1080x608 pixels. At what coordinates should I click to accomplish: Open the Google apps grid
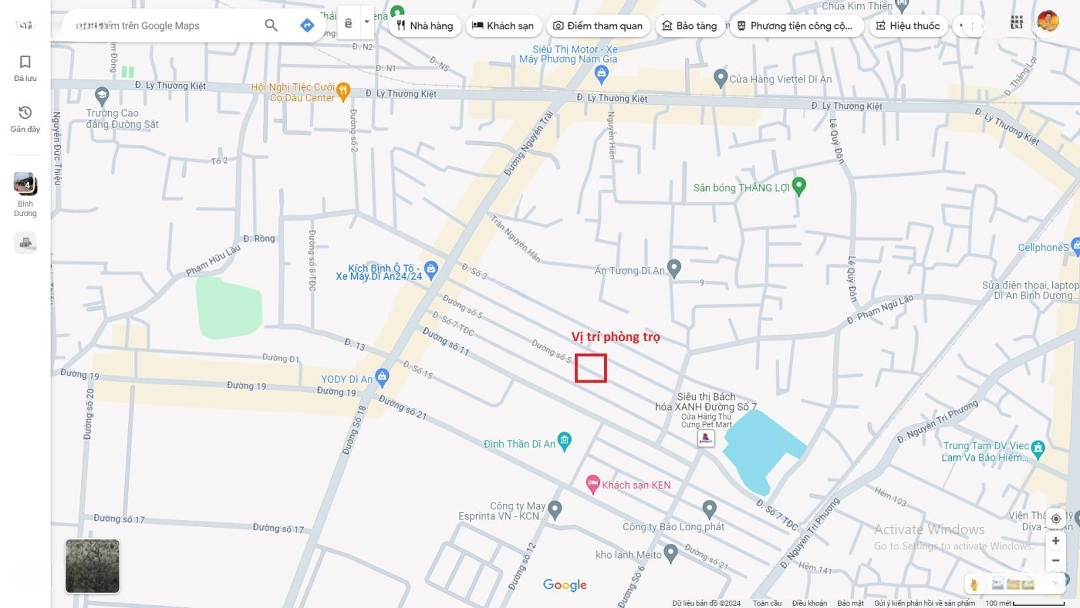pyautogui.click(x=1017, y=22)
